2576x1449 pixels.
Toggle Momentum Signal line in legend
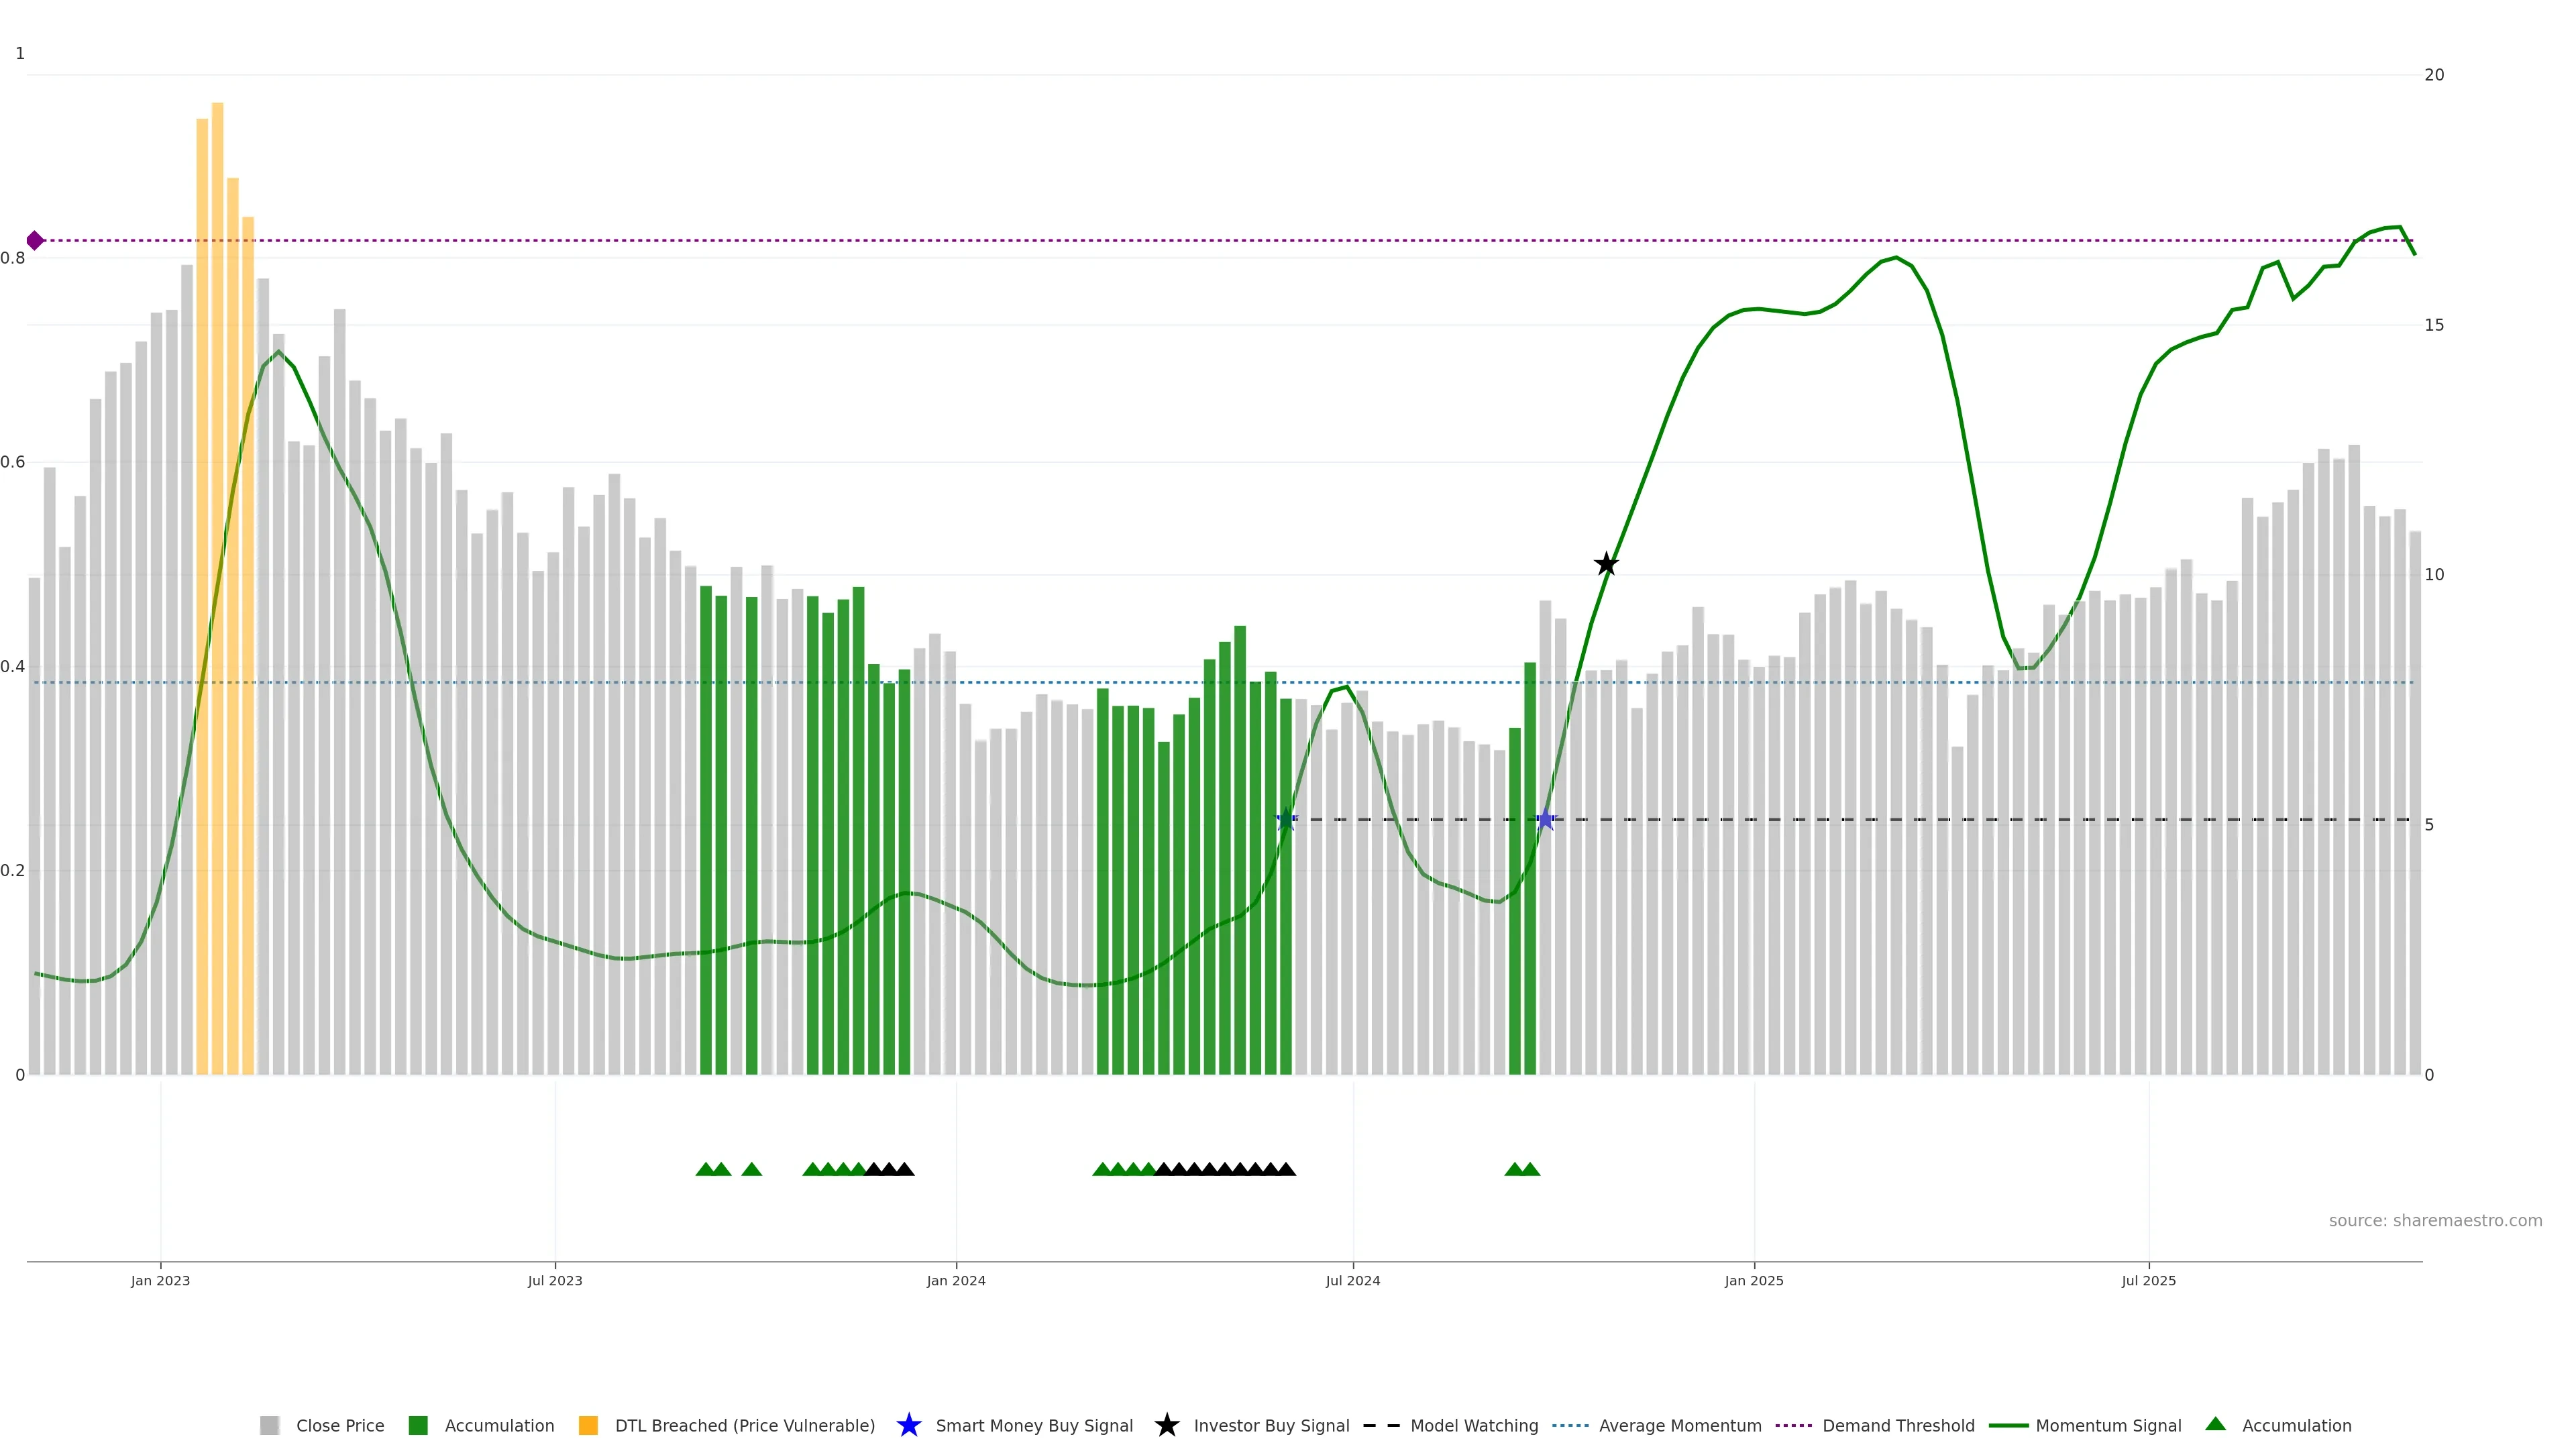[2108, 1425]
